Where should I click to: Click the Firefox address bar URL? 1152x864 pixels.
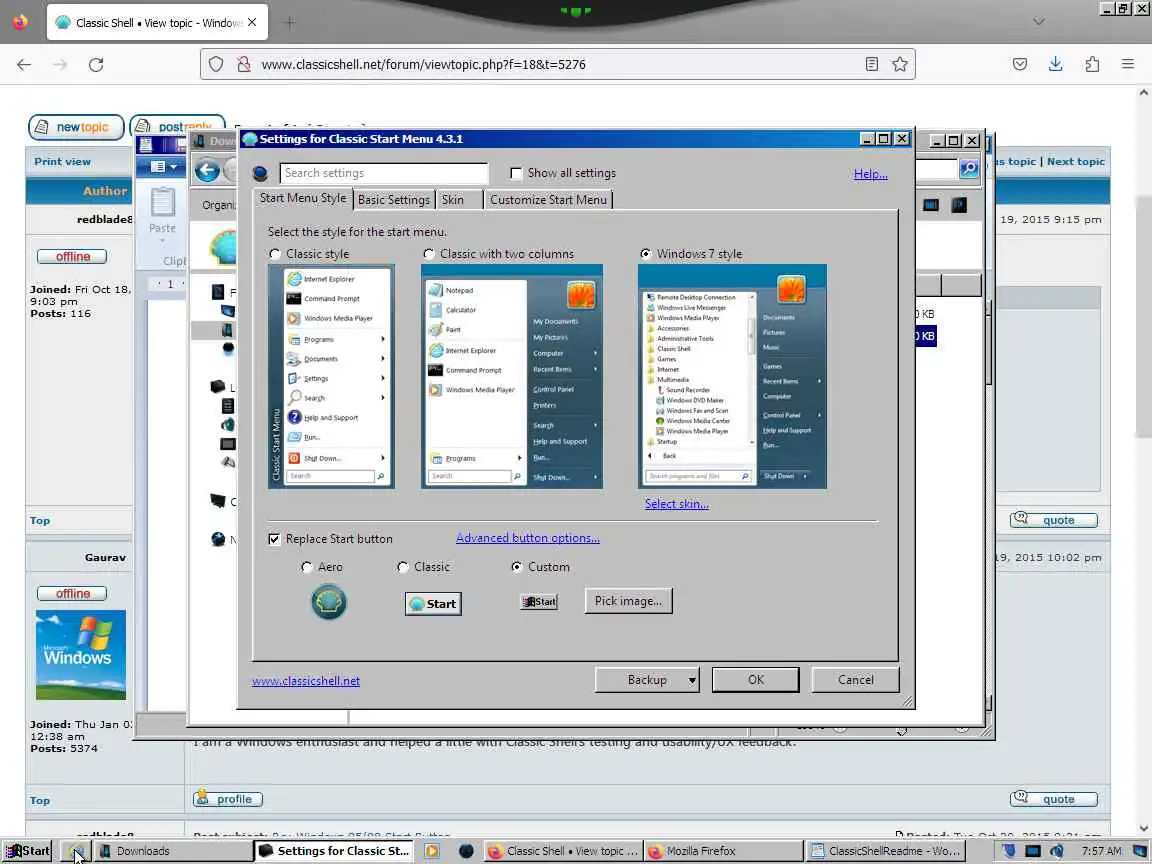[423, 65]
